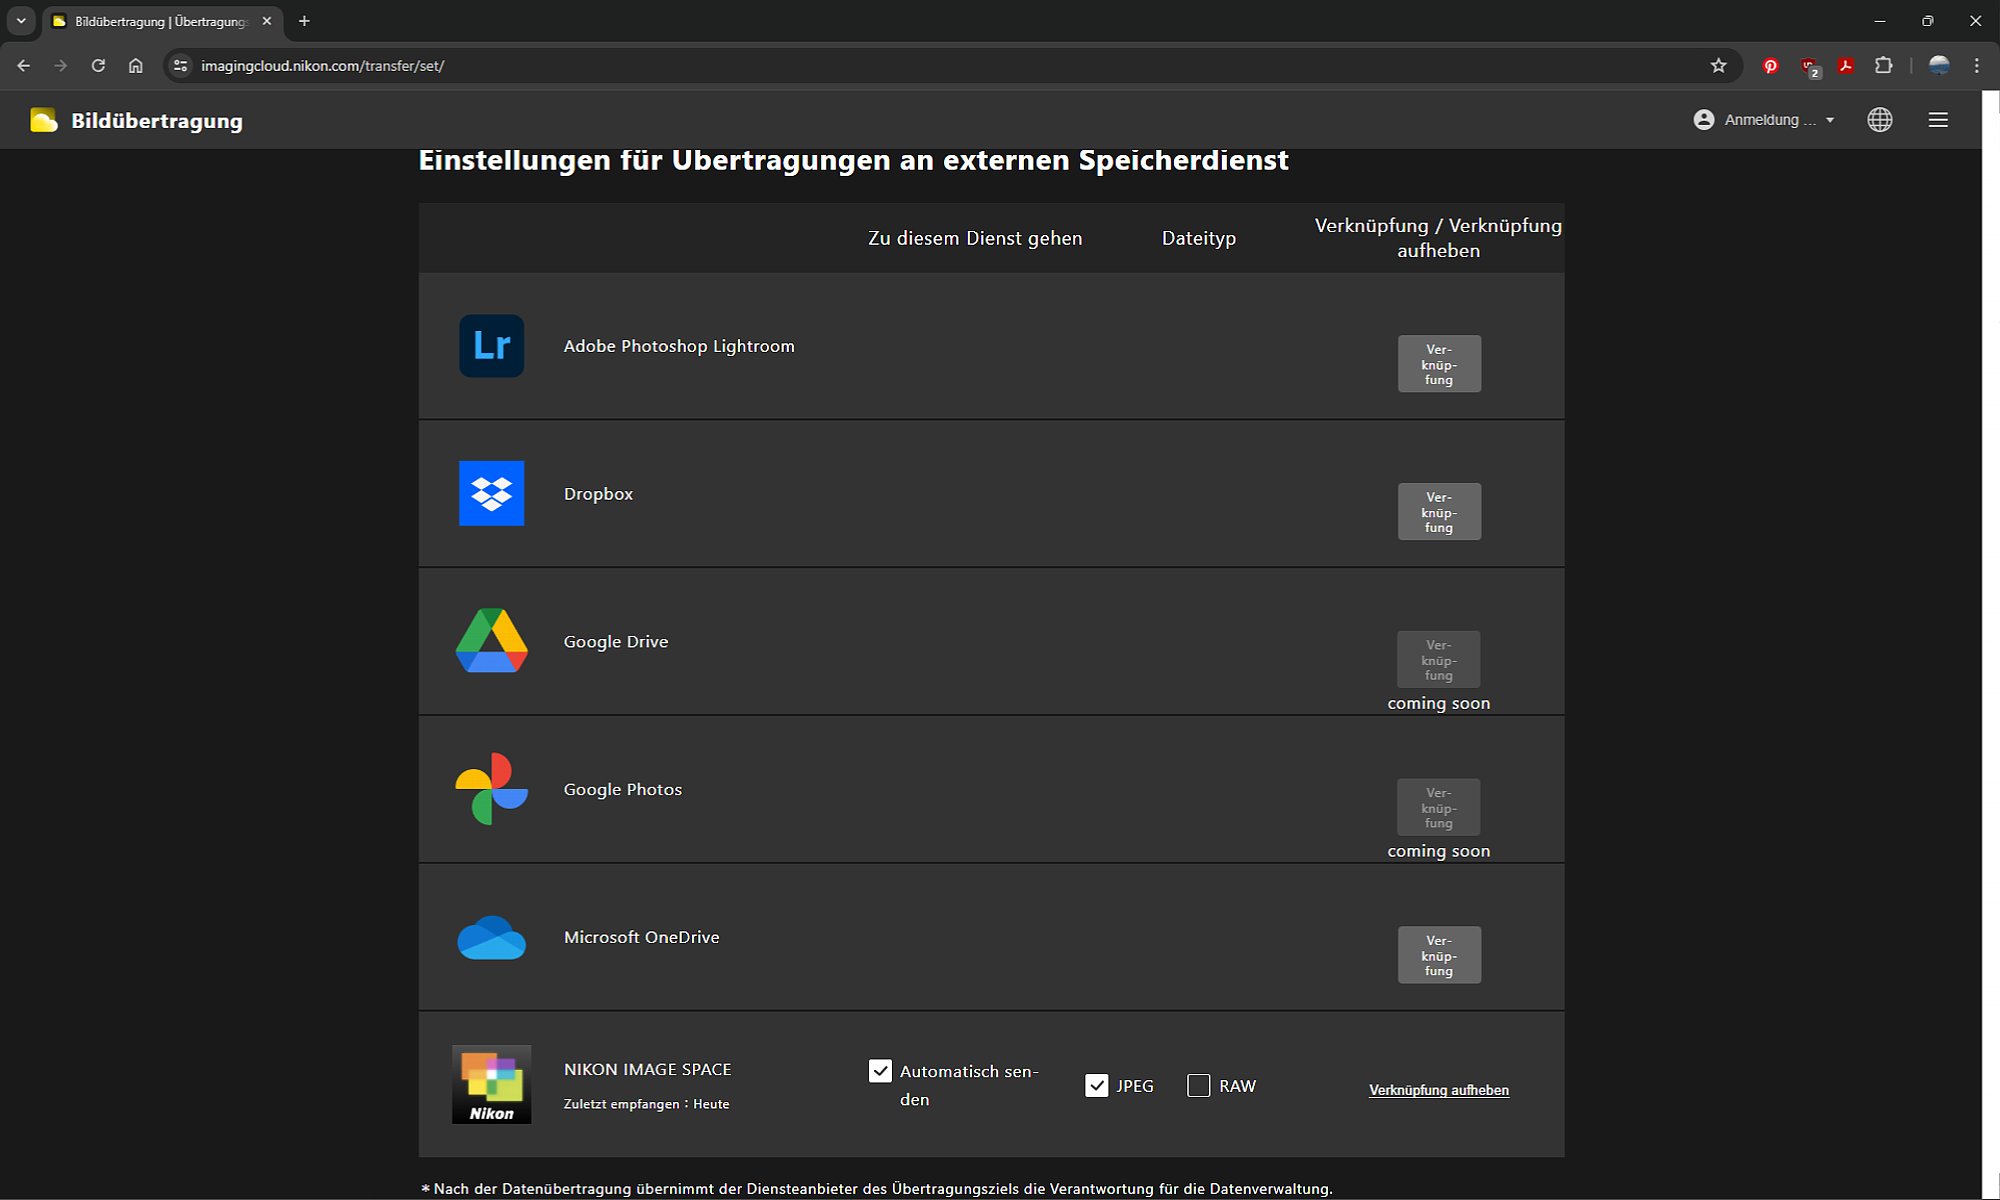The height and width of the screenshot is (1200, 2000).
Task: Click Verknüpfung button for Dropbox
Action: [x=1438, y=512]
